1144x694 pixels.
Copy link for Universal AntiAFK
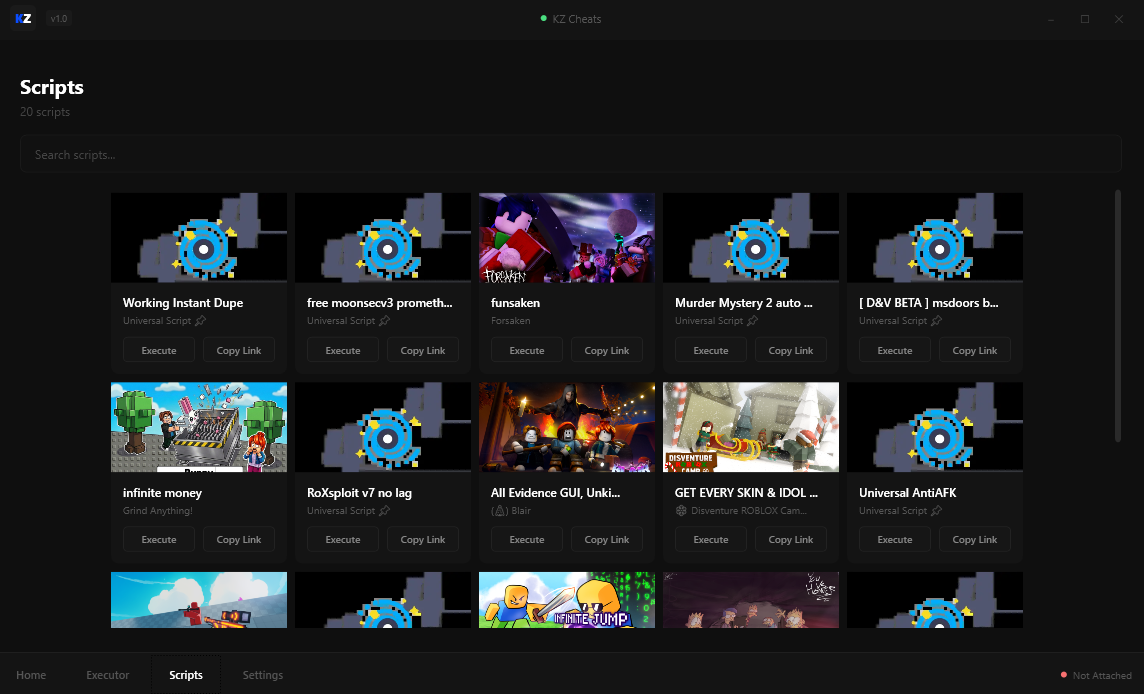click(x=974, y=539)
